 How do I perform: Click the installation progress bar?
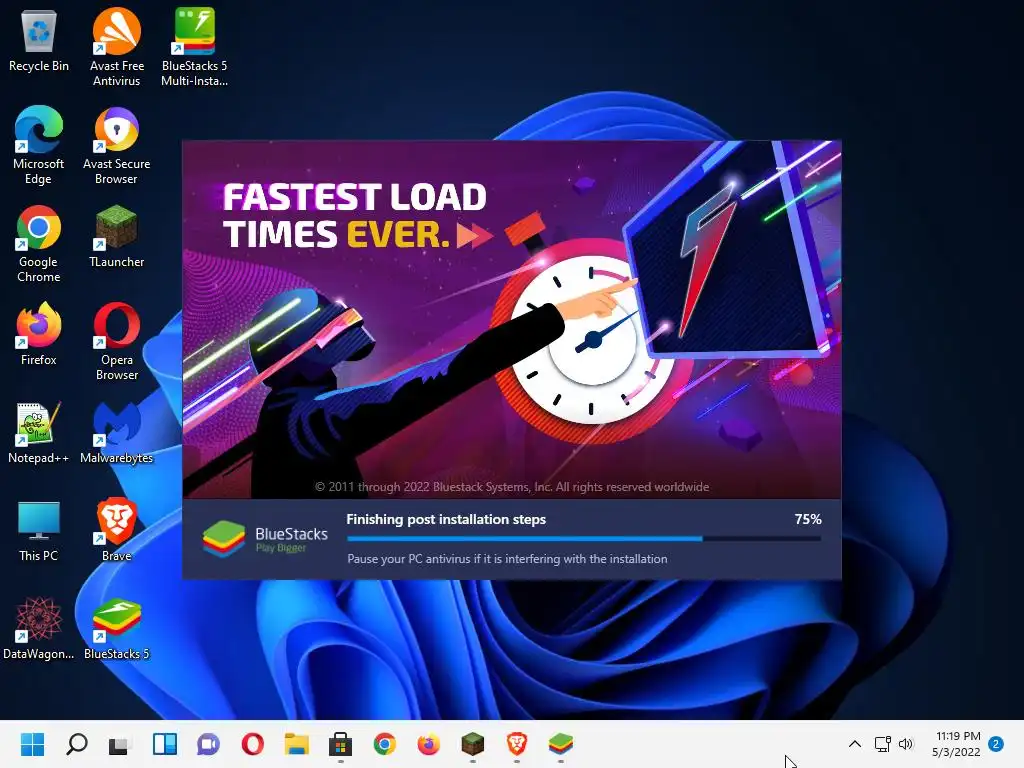[584, 539]
